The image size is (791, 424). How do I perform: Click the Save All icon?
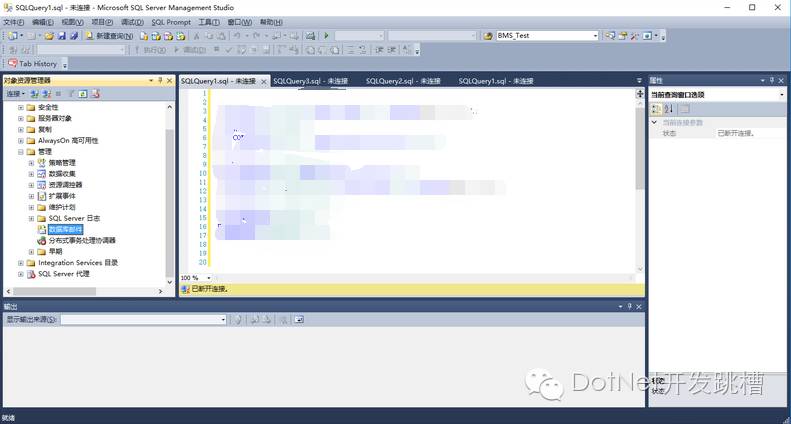74,36
